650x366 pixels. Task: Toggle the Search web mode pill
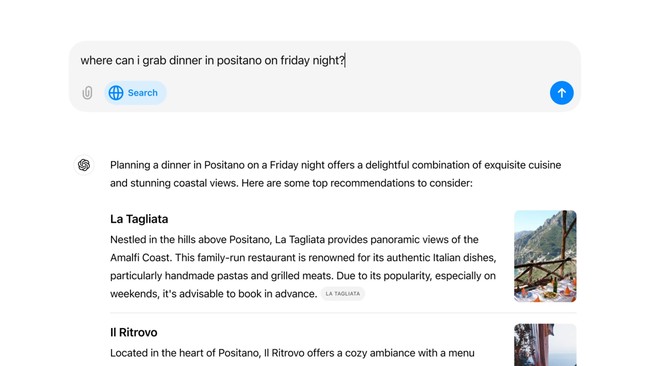135,92
